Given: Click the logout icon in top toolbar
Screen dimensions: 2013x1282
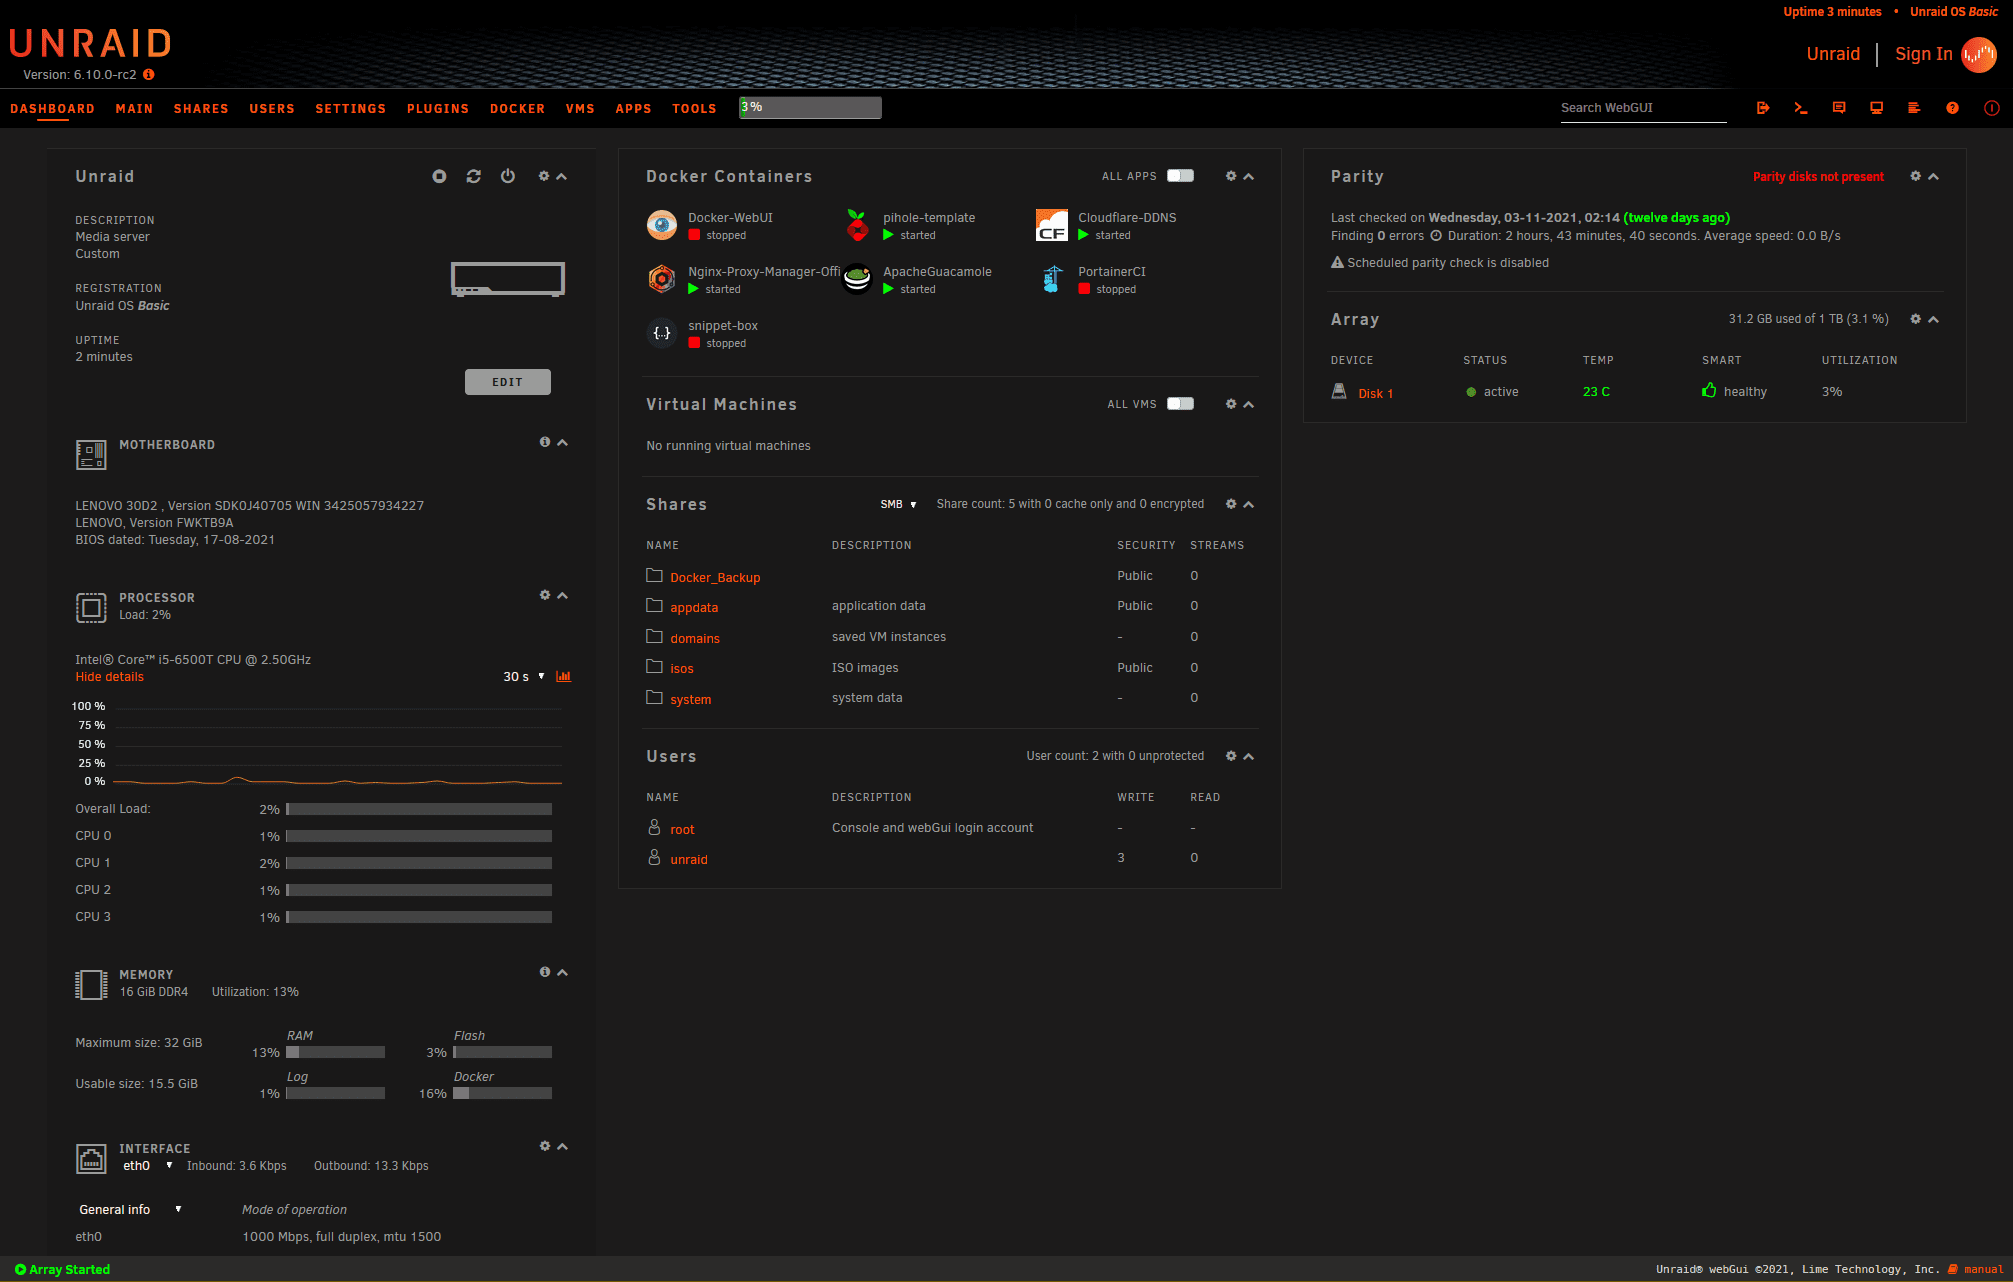Looking at the screenshot, I should pos(1763,108).
